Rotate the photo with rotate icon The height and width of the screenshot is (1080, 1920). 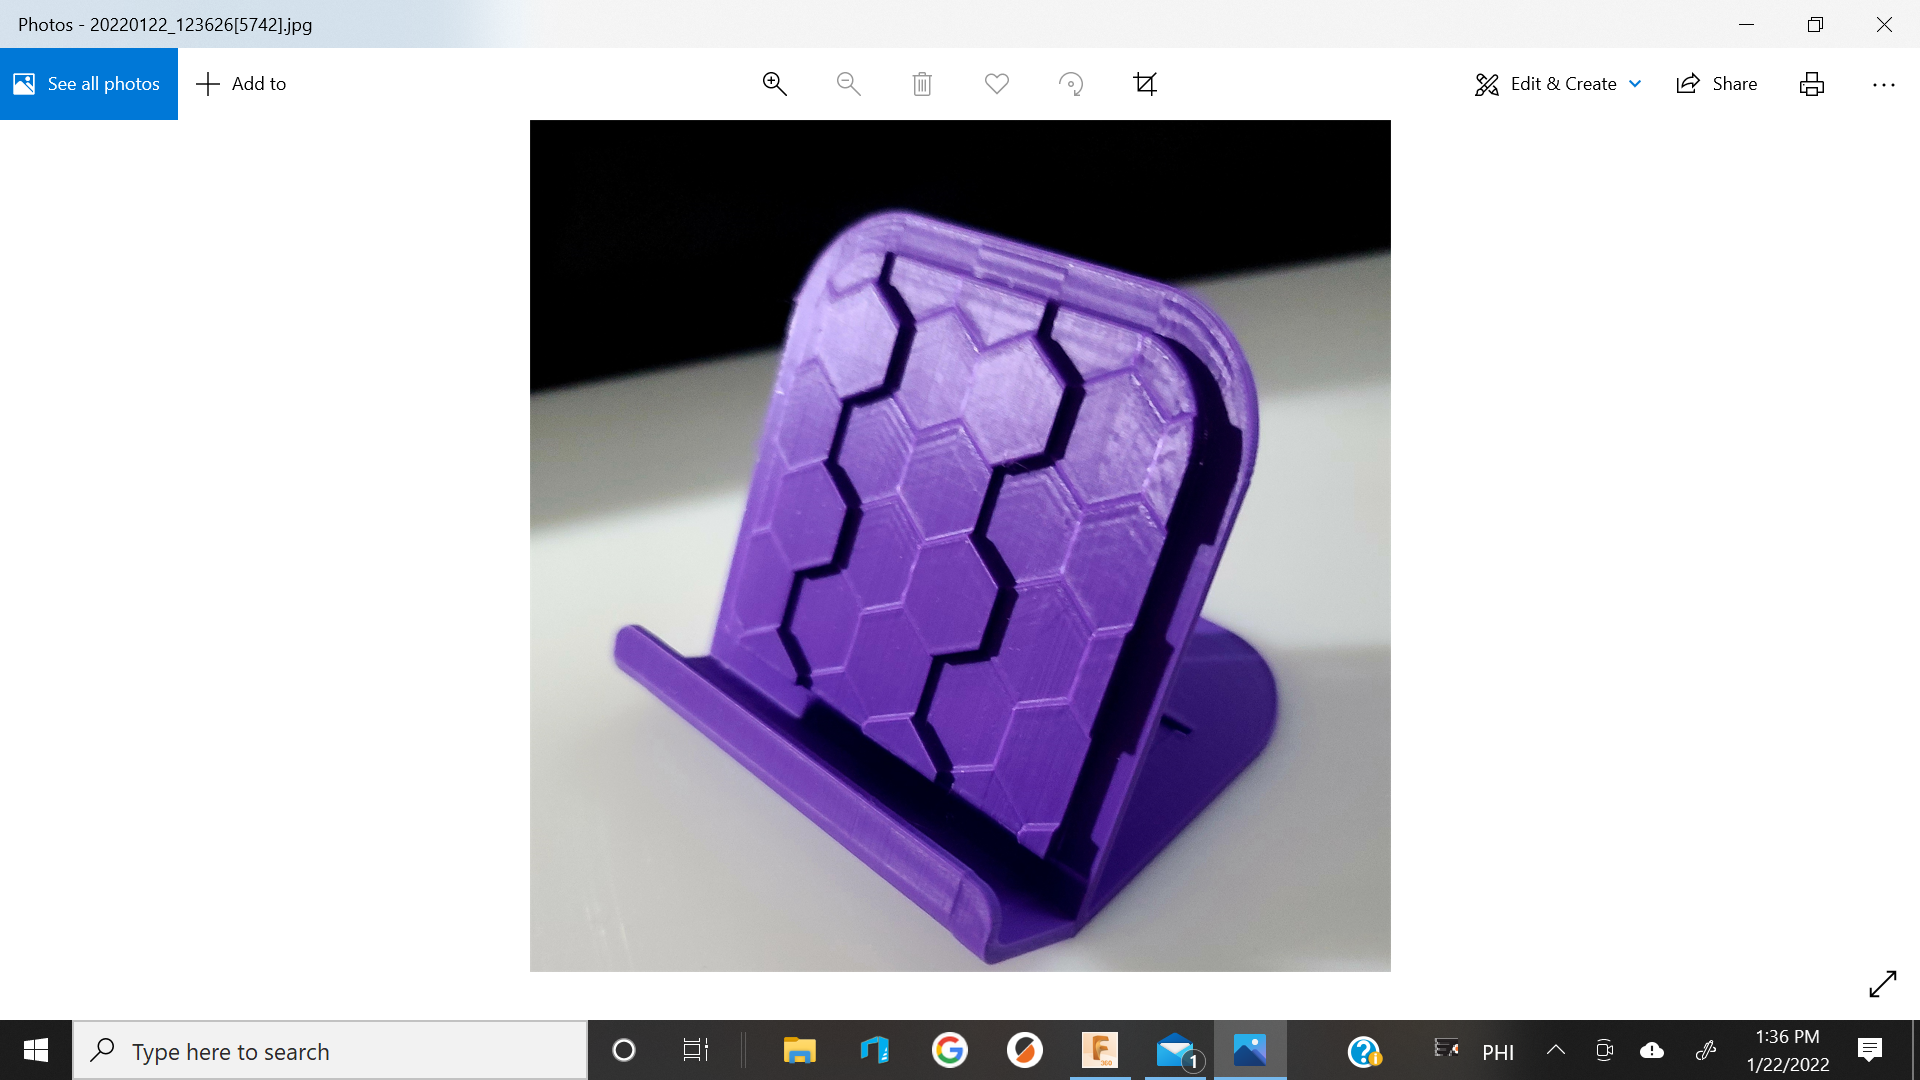pos(1071,84)
